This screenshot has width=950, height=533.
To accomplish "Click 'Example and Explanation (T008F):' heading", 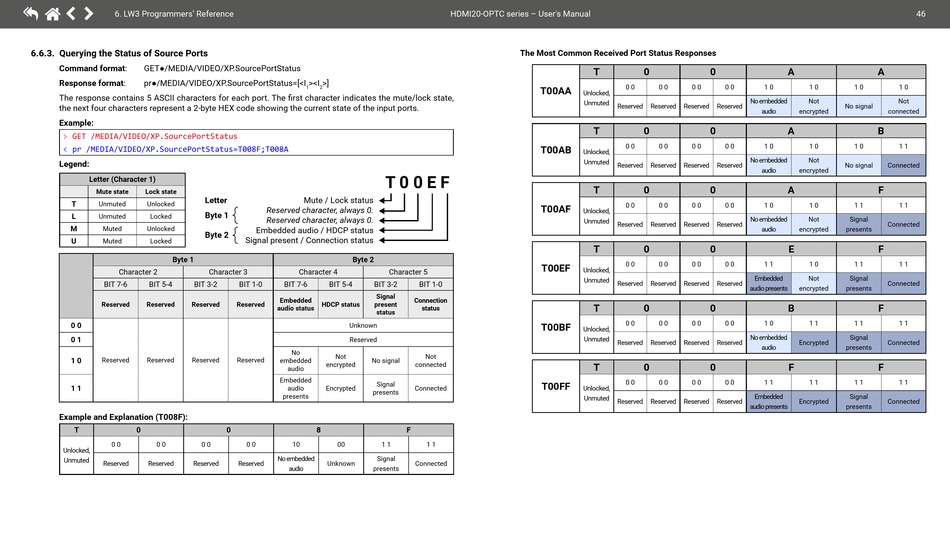I will click(123, 417).
